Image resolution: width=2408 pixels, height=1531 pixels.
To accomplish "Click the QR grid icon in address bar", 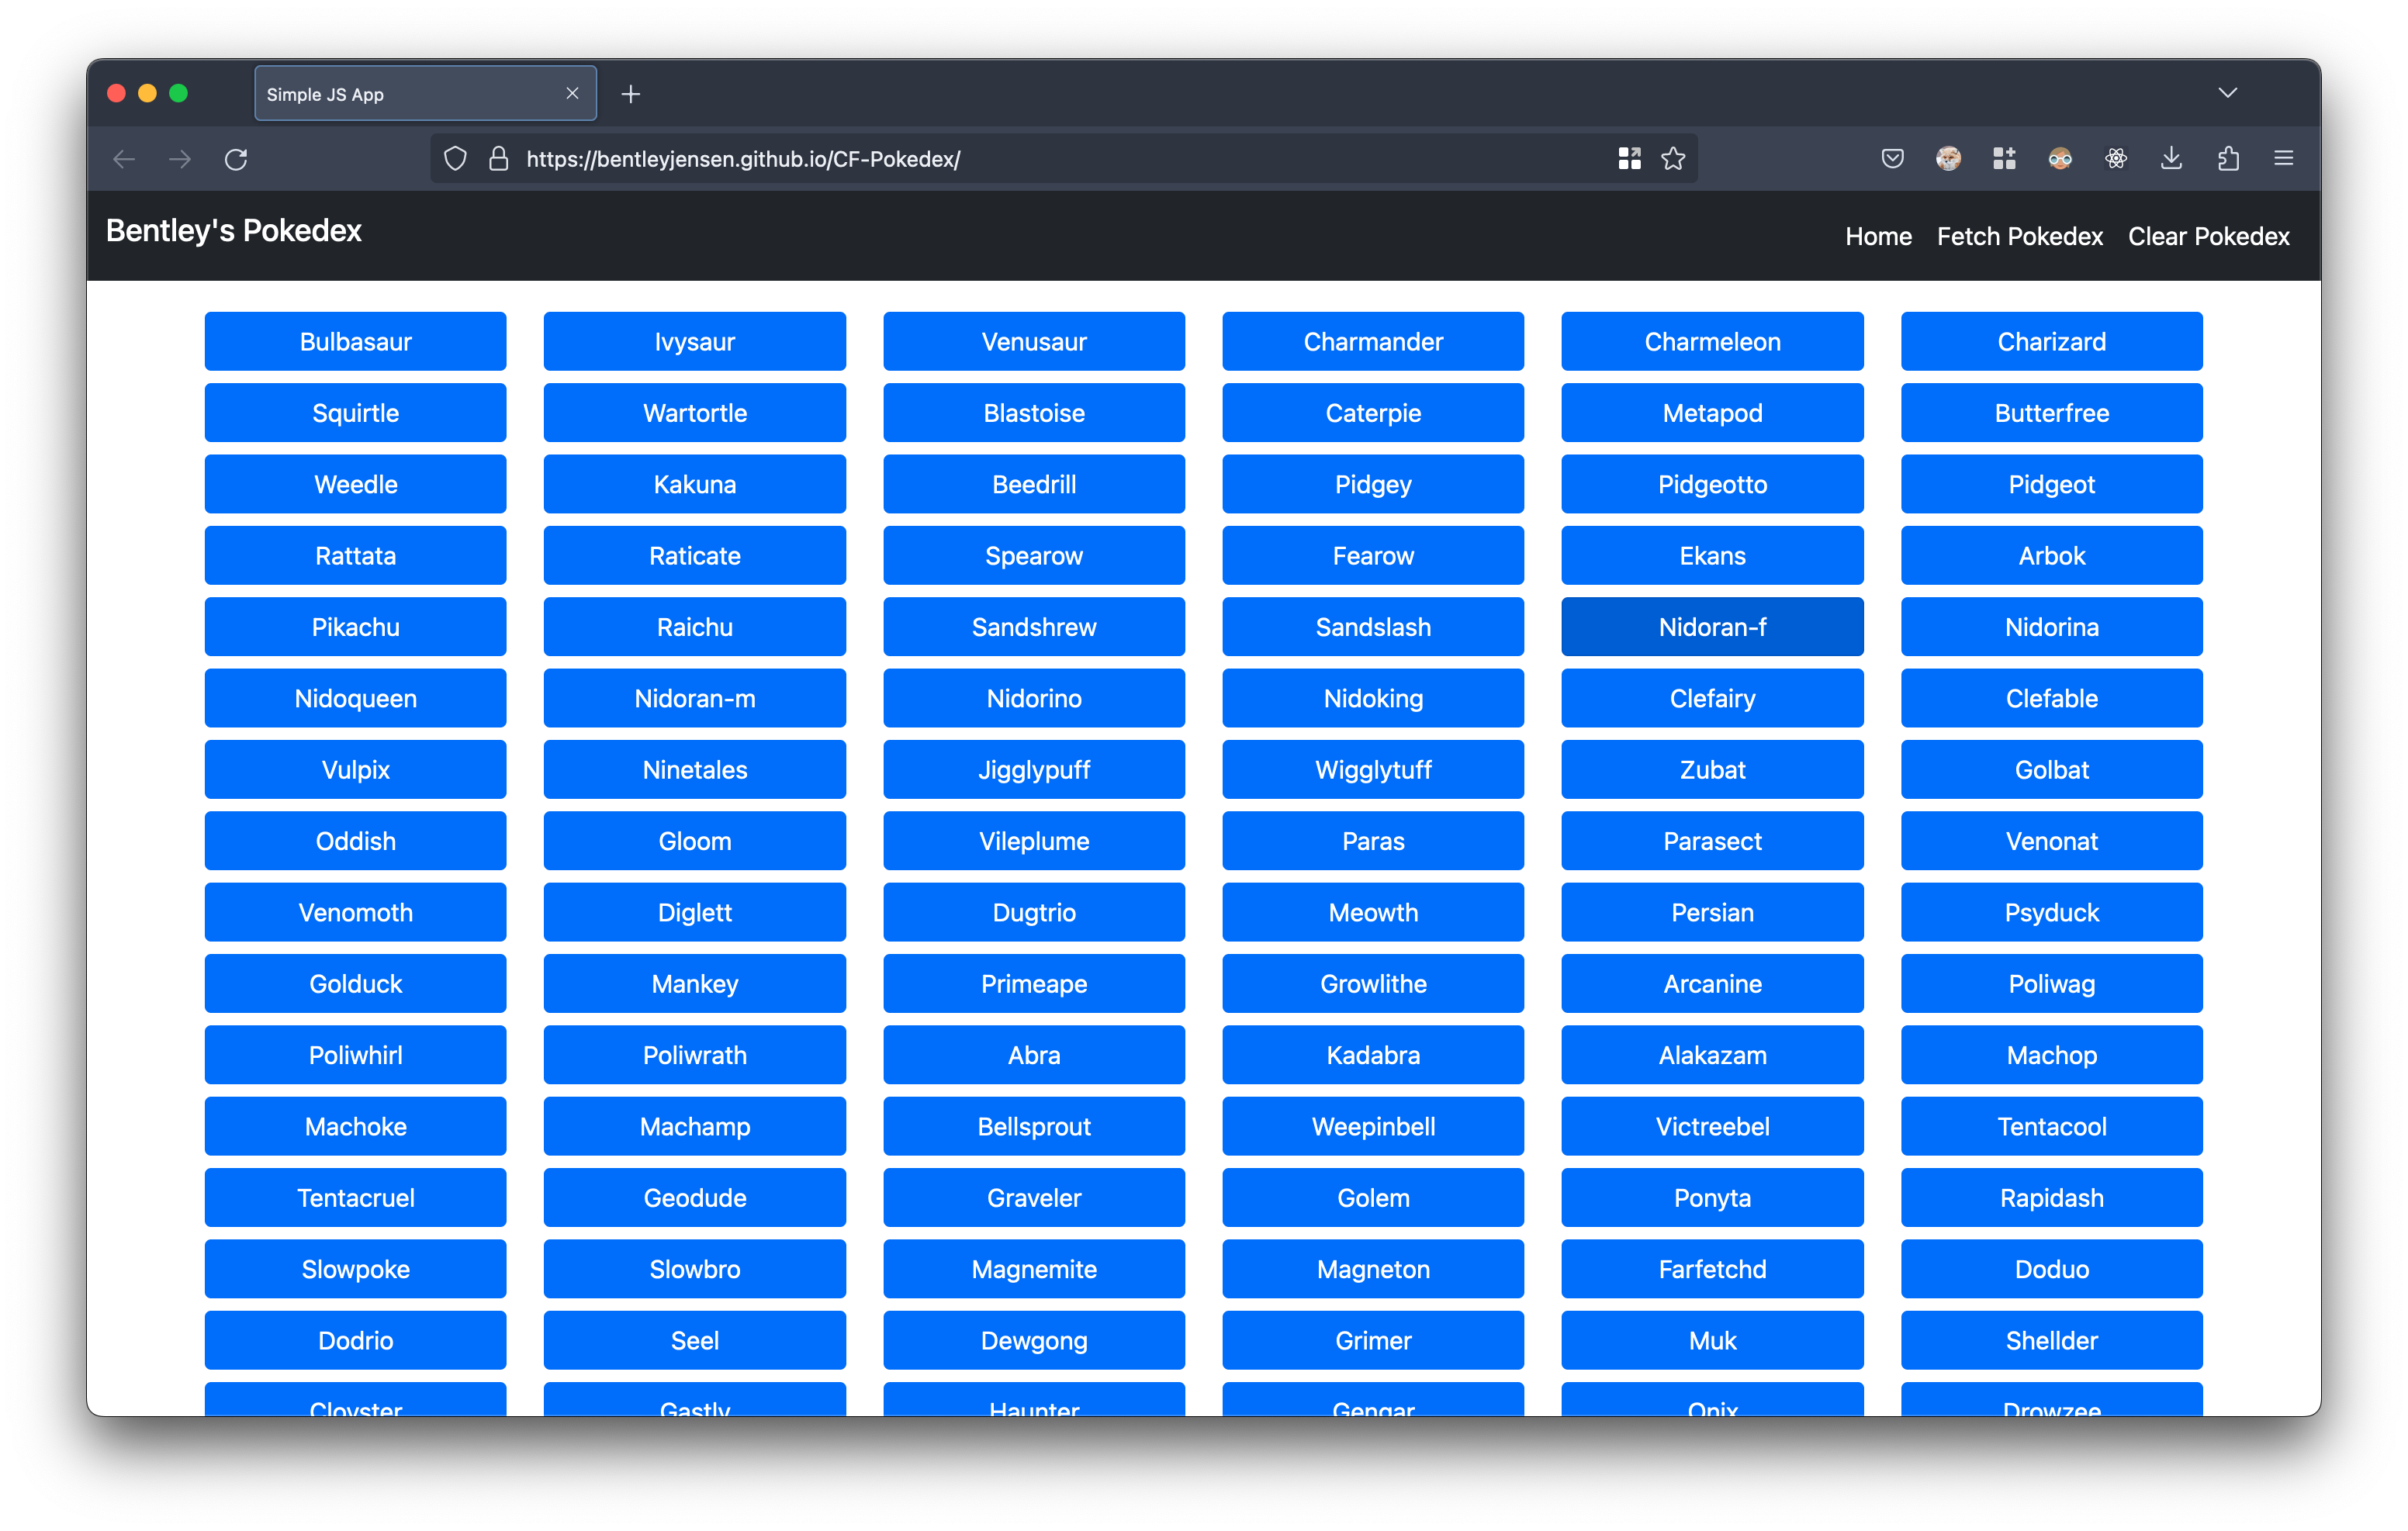I will click(x=1629, y=159).
